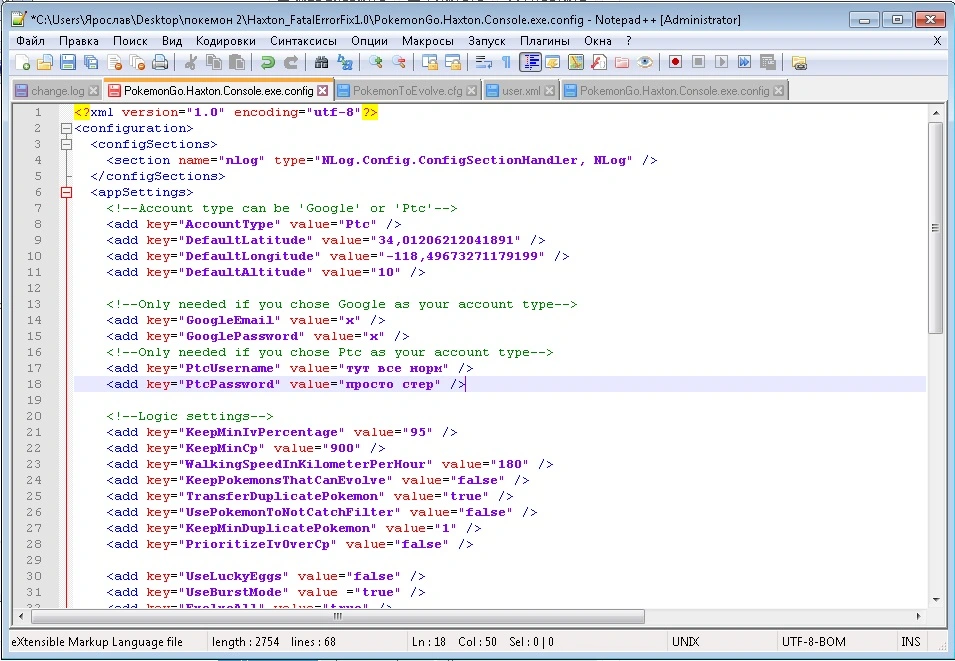Collapse the configSections fold marker
This screenshot has width=955, height=661.
pos(66,144)
